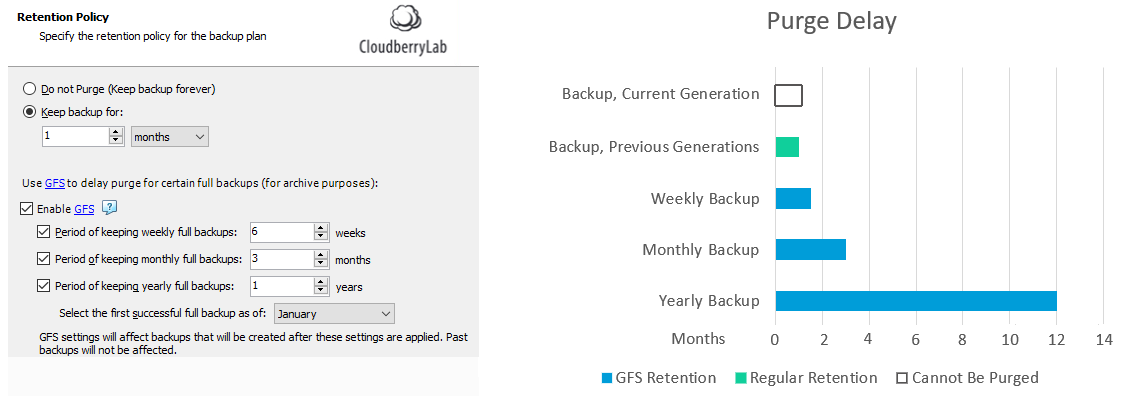
Task: Open GFS link in the delay purge sentence
Action: [x=55, y=184]
